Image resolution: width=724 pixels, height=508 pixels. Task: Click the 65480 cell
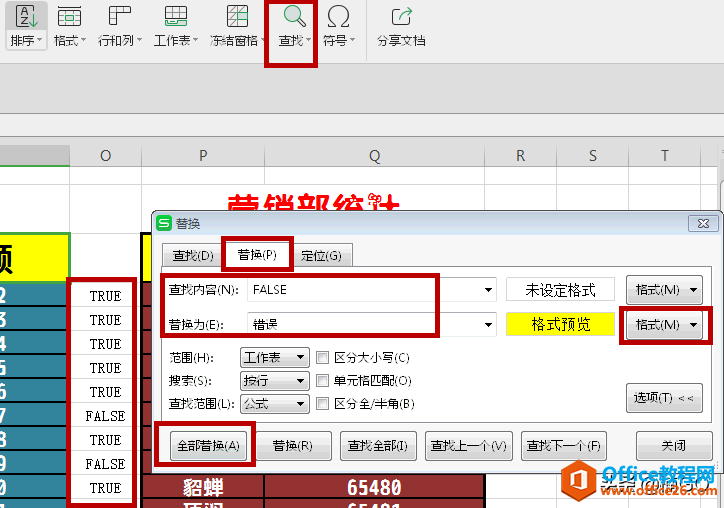[x=374, y=487]
